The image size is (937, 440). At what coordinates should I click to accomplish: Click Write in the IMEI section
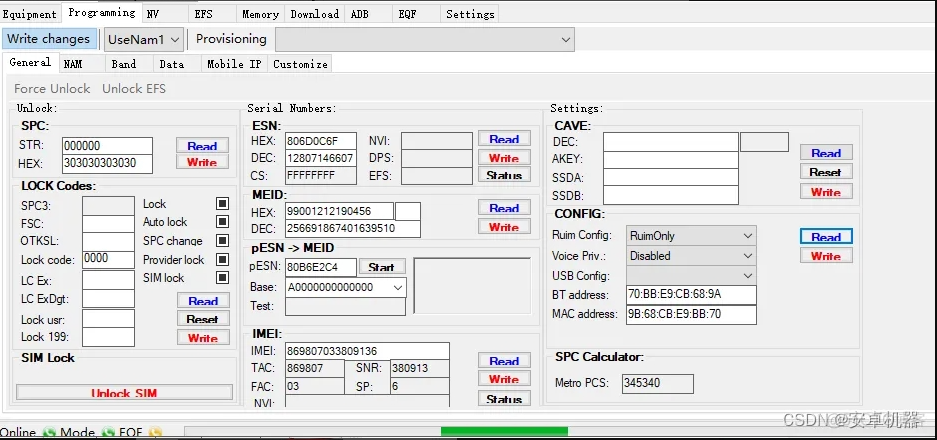coord(504,379)
